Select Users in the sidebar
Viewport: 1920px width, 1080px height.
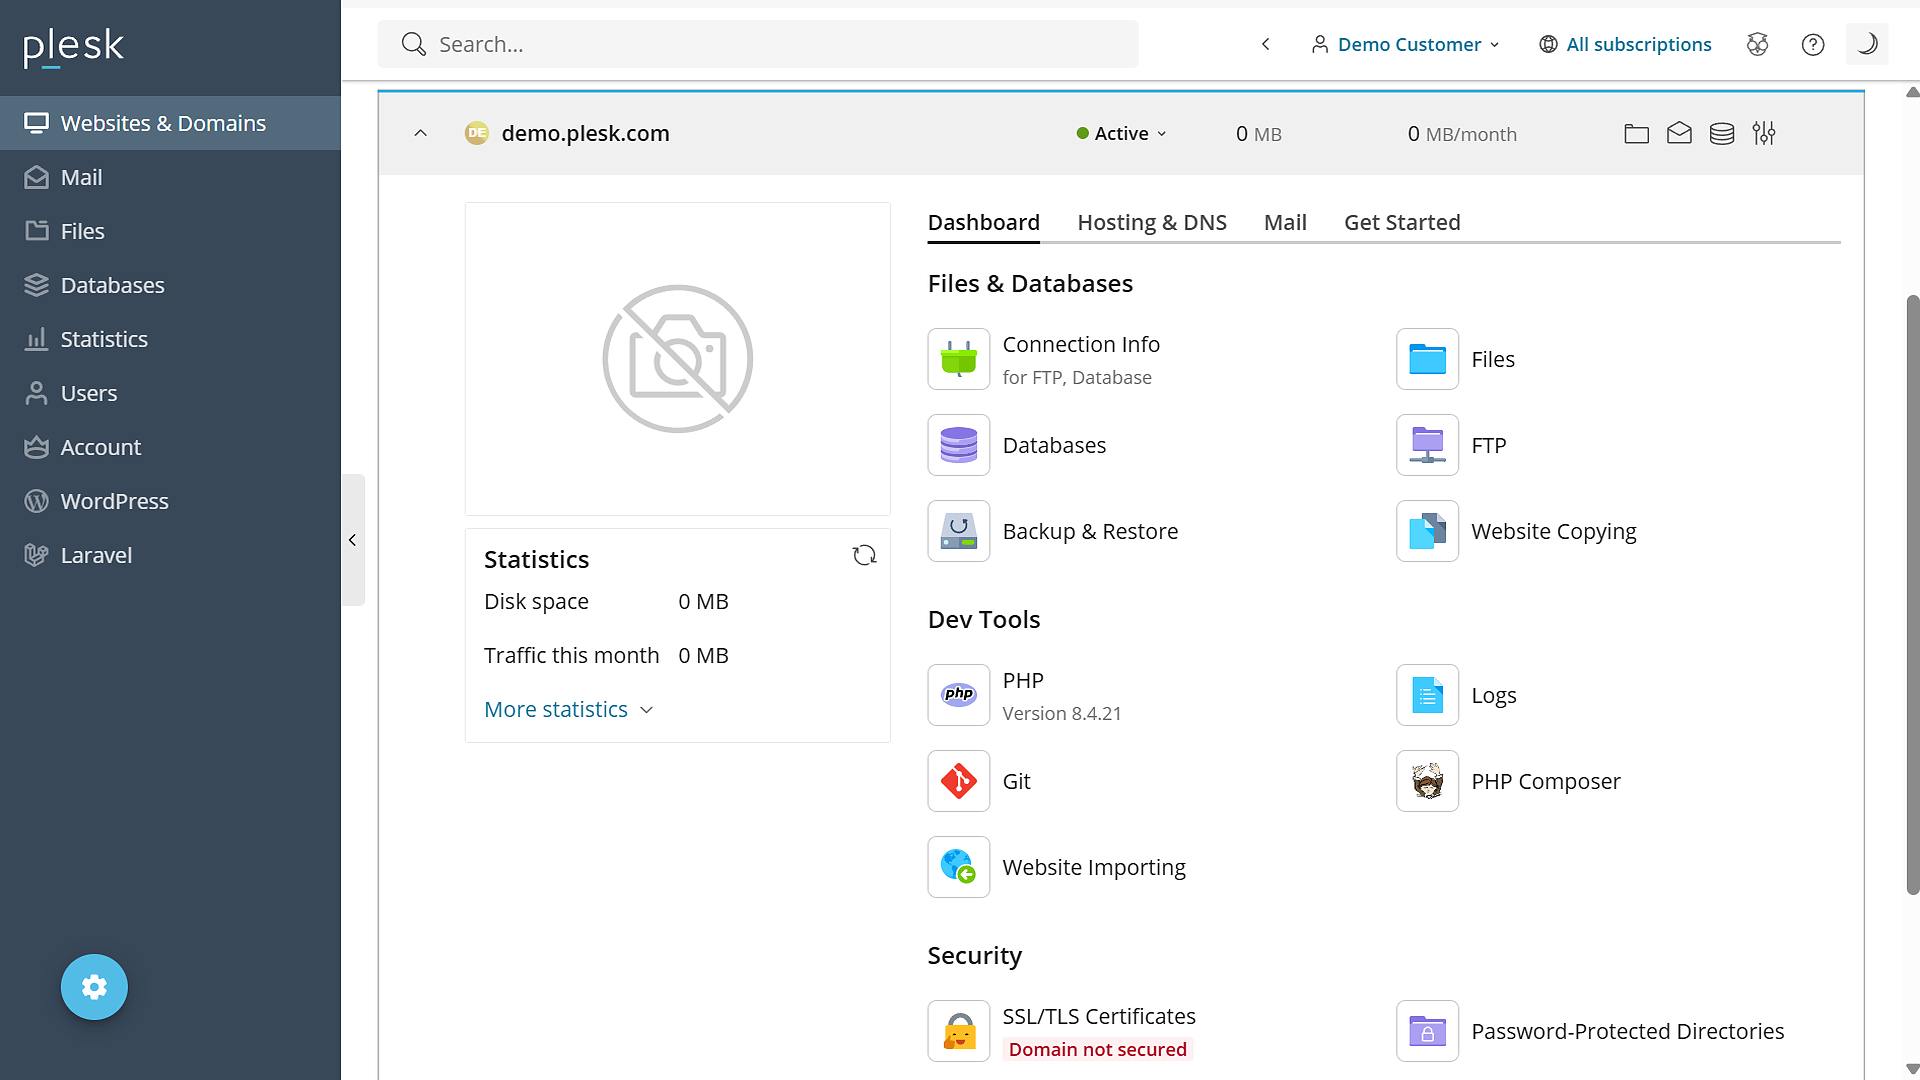[170, 393]
